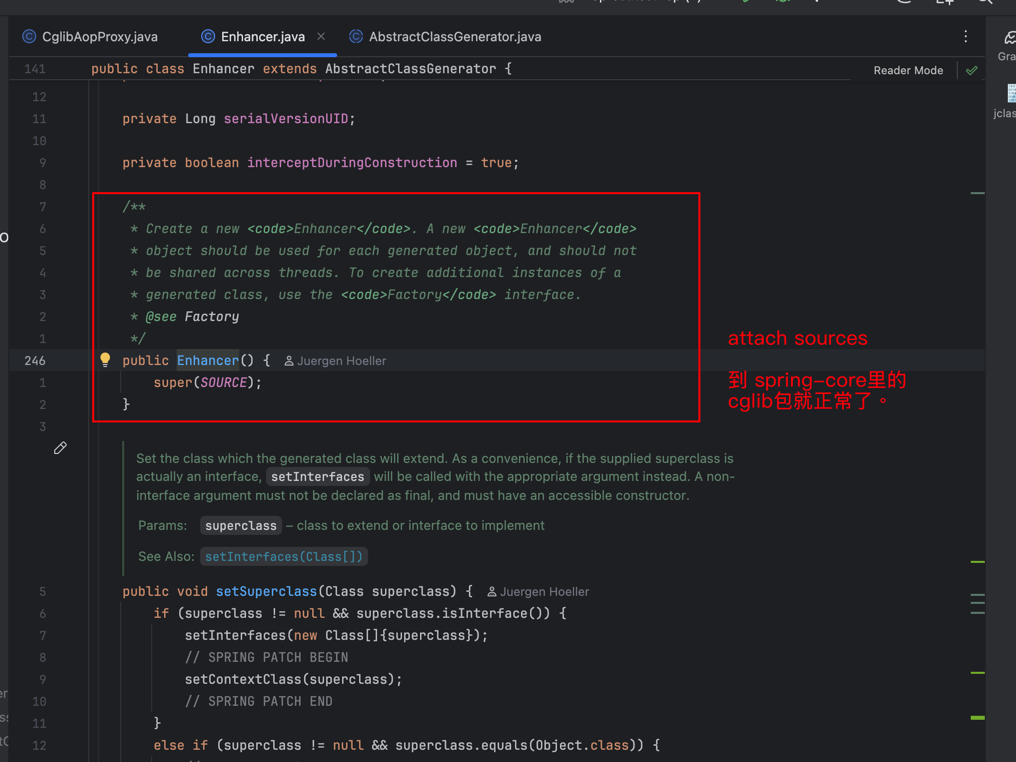Click the author icon beside Juergen Hoeller on line 246

(x=289, y=361)
